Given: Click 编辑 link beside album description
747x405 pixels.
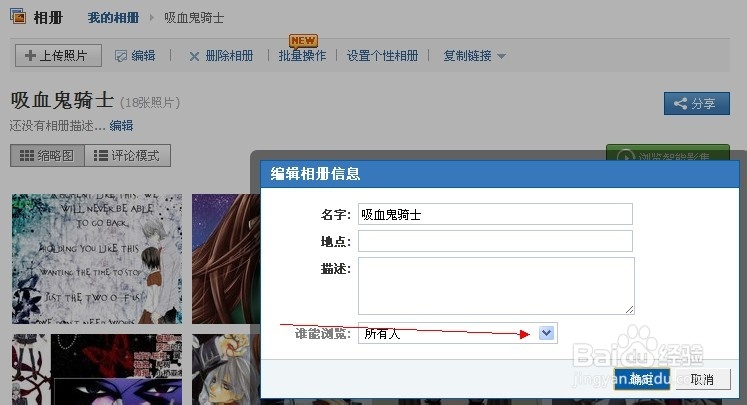Looking at the screenshot, I should [x=121, y=126].
